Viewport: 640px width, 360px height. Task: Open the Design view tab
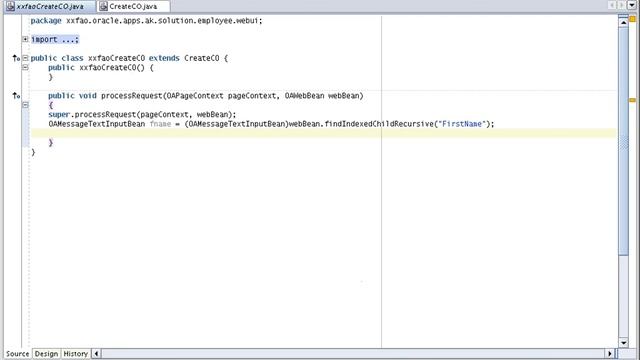click(46, 354)
